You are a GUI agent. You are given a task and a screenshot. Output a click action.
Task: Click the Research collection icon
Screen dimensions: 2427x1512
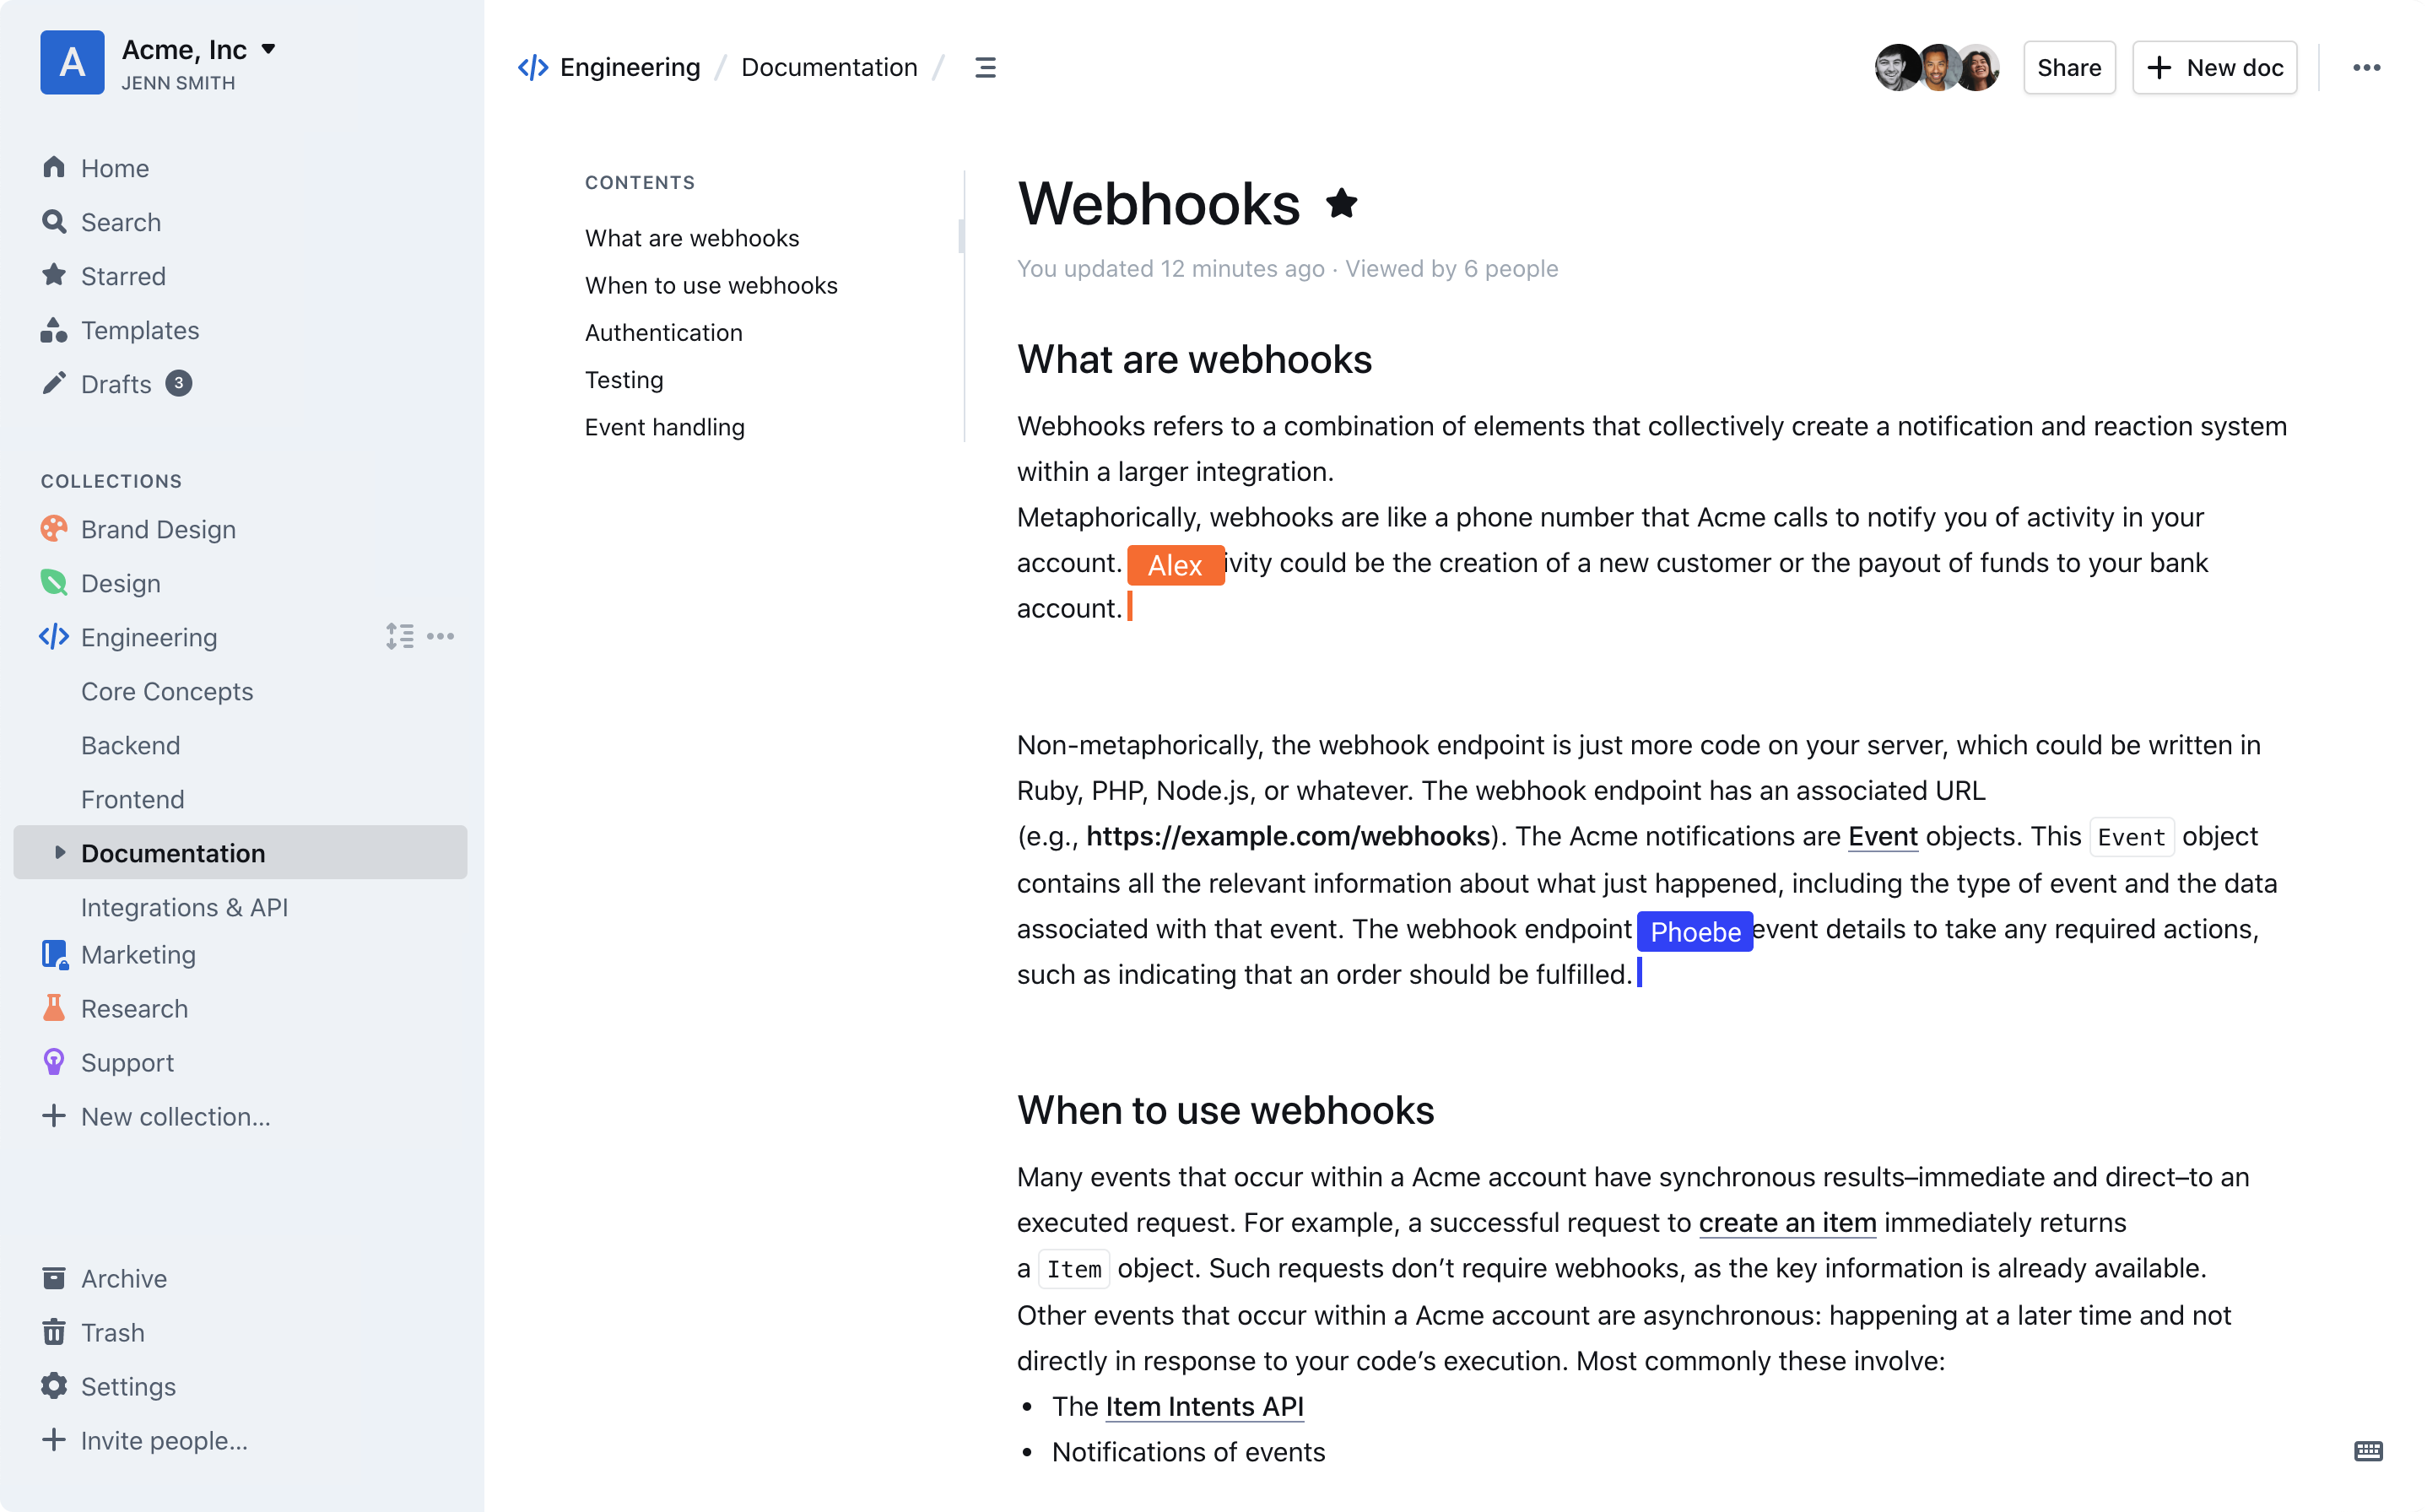pos(54,1008)
